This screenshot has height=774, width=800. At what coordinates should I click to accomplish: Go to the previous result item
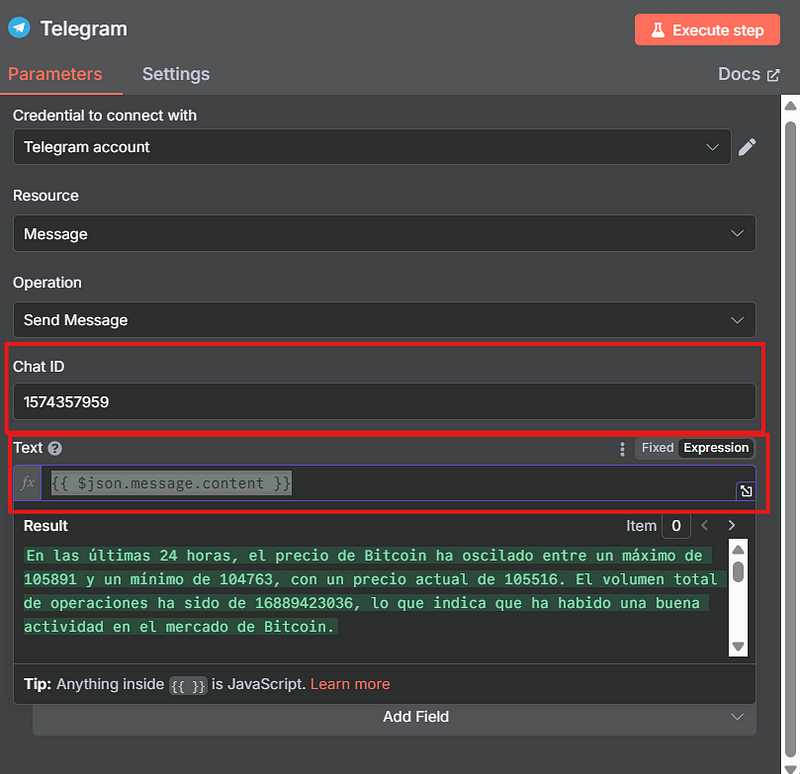tap(705, 526)
